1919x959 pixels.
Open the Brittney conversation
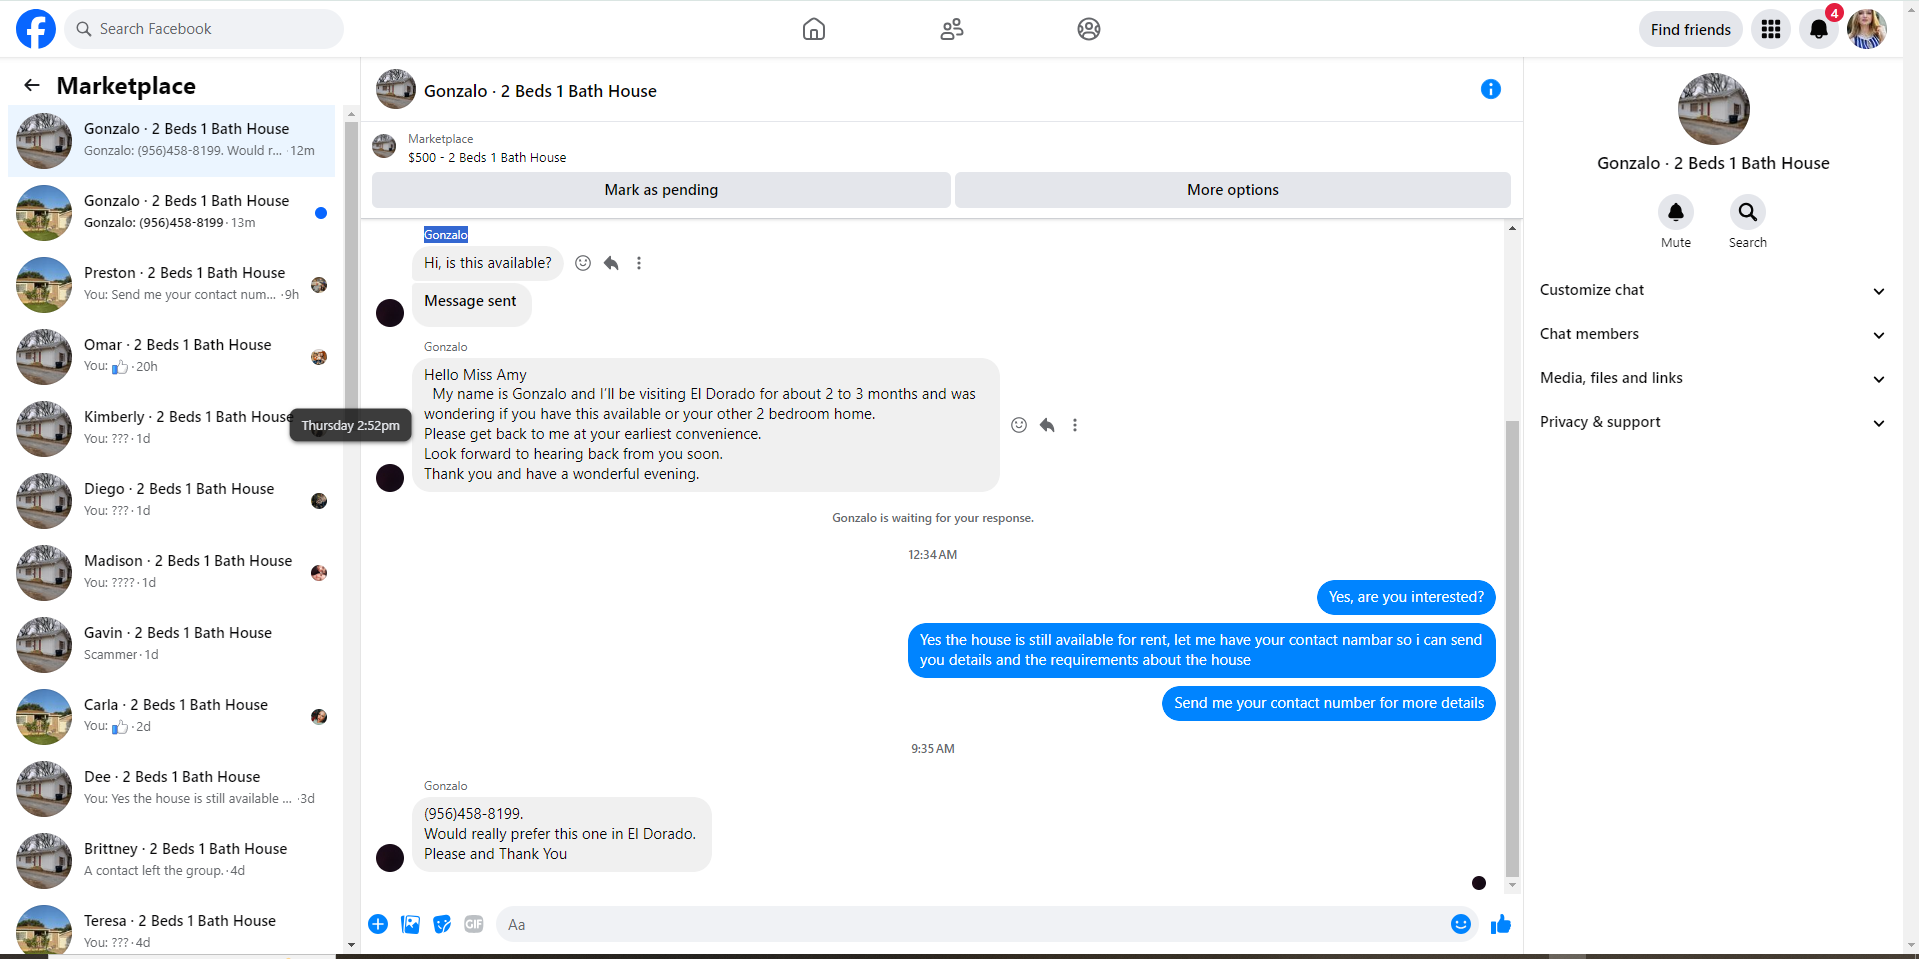click(x=172, y=861)
